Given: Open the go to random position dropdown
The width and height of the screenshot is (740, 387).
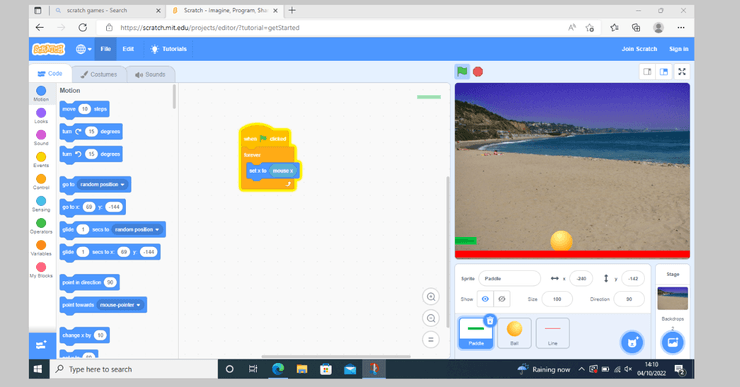Looking at the screenshot, I should [x=102, y=185].
